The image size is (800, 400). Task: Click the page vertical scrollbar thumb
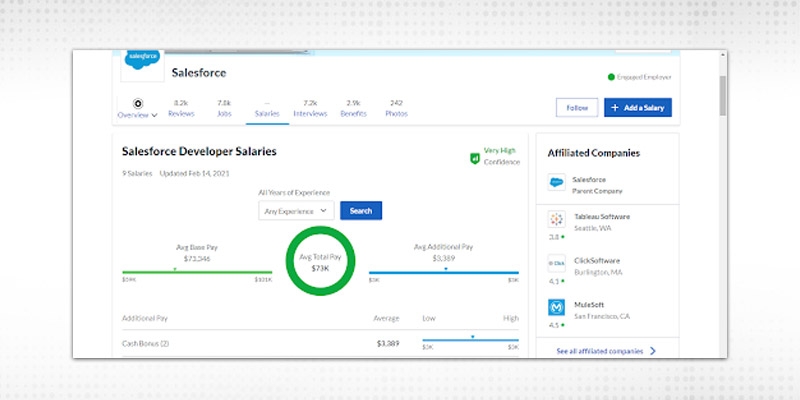point(722,95)
